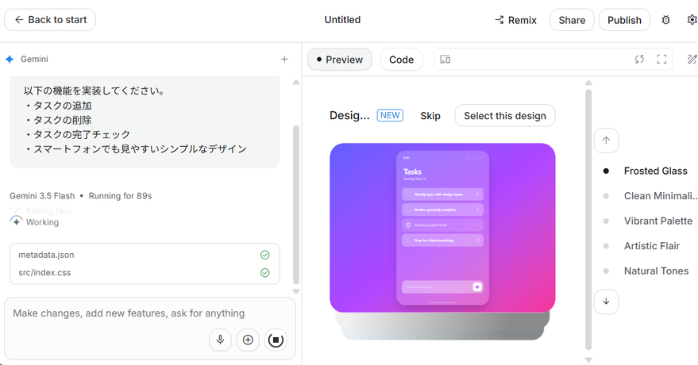698x365 pixels.
Task: Click the src/index.css file row
Action: pos(144,272)
